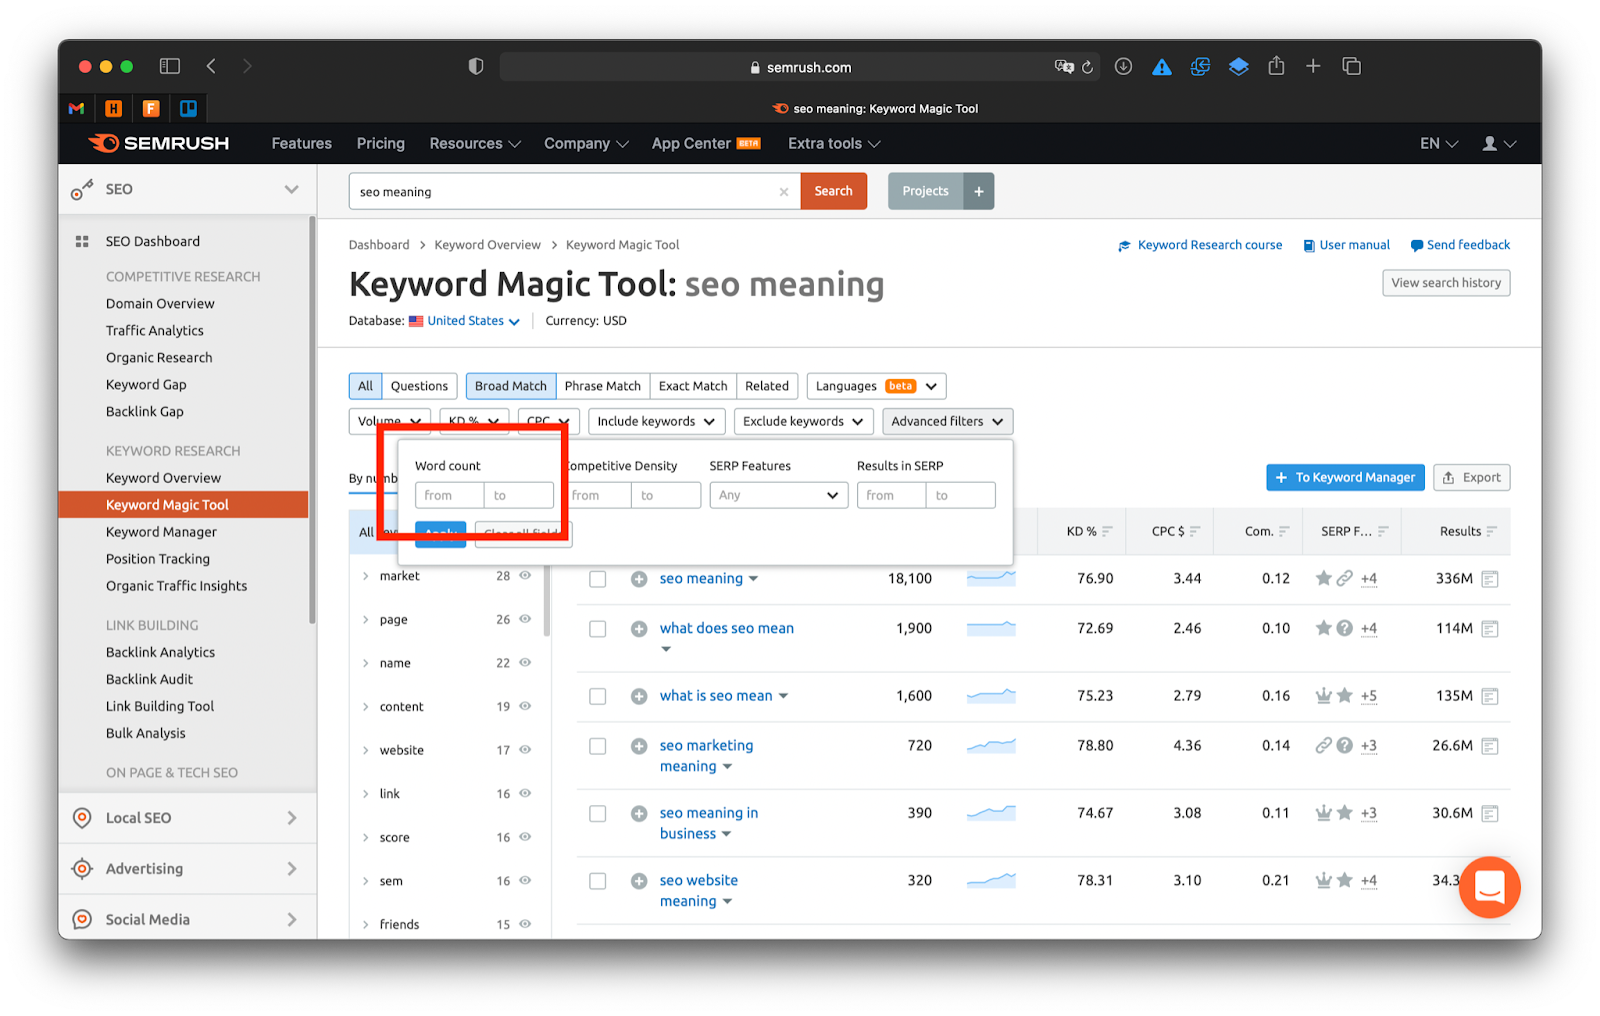The height and width of the screenshot is (1016, 1600).
Task: View SERP snapshot icon for 'seo meaning' row
Action: click(x=1490, y=579)
